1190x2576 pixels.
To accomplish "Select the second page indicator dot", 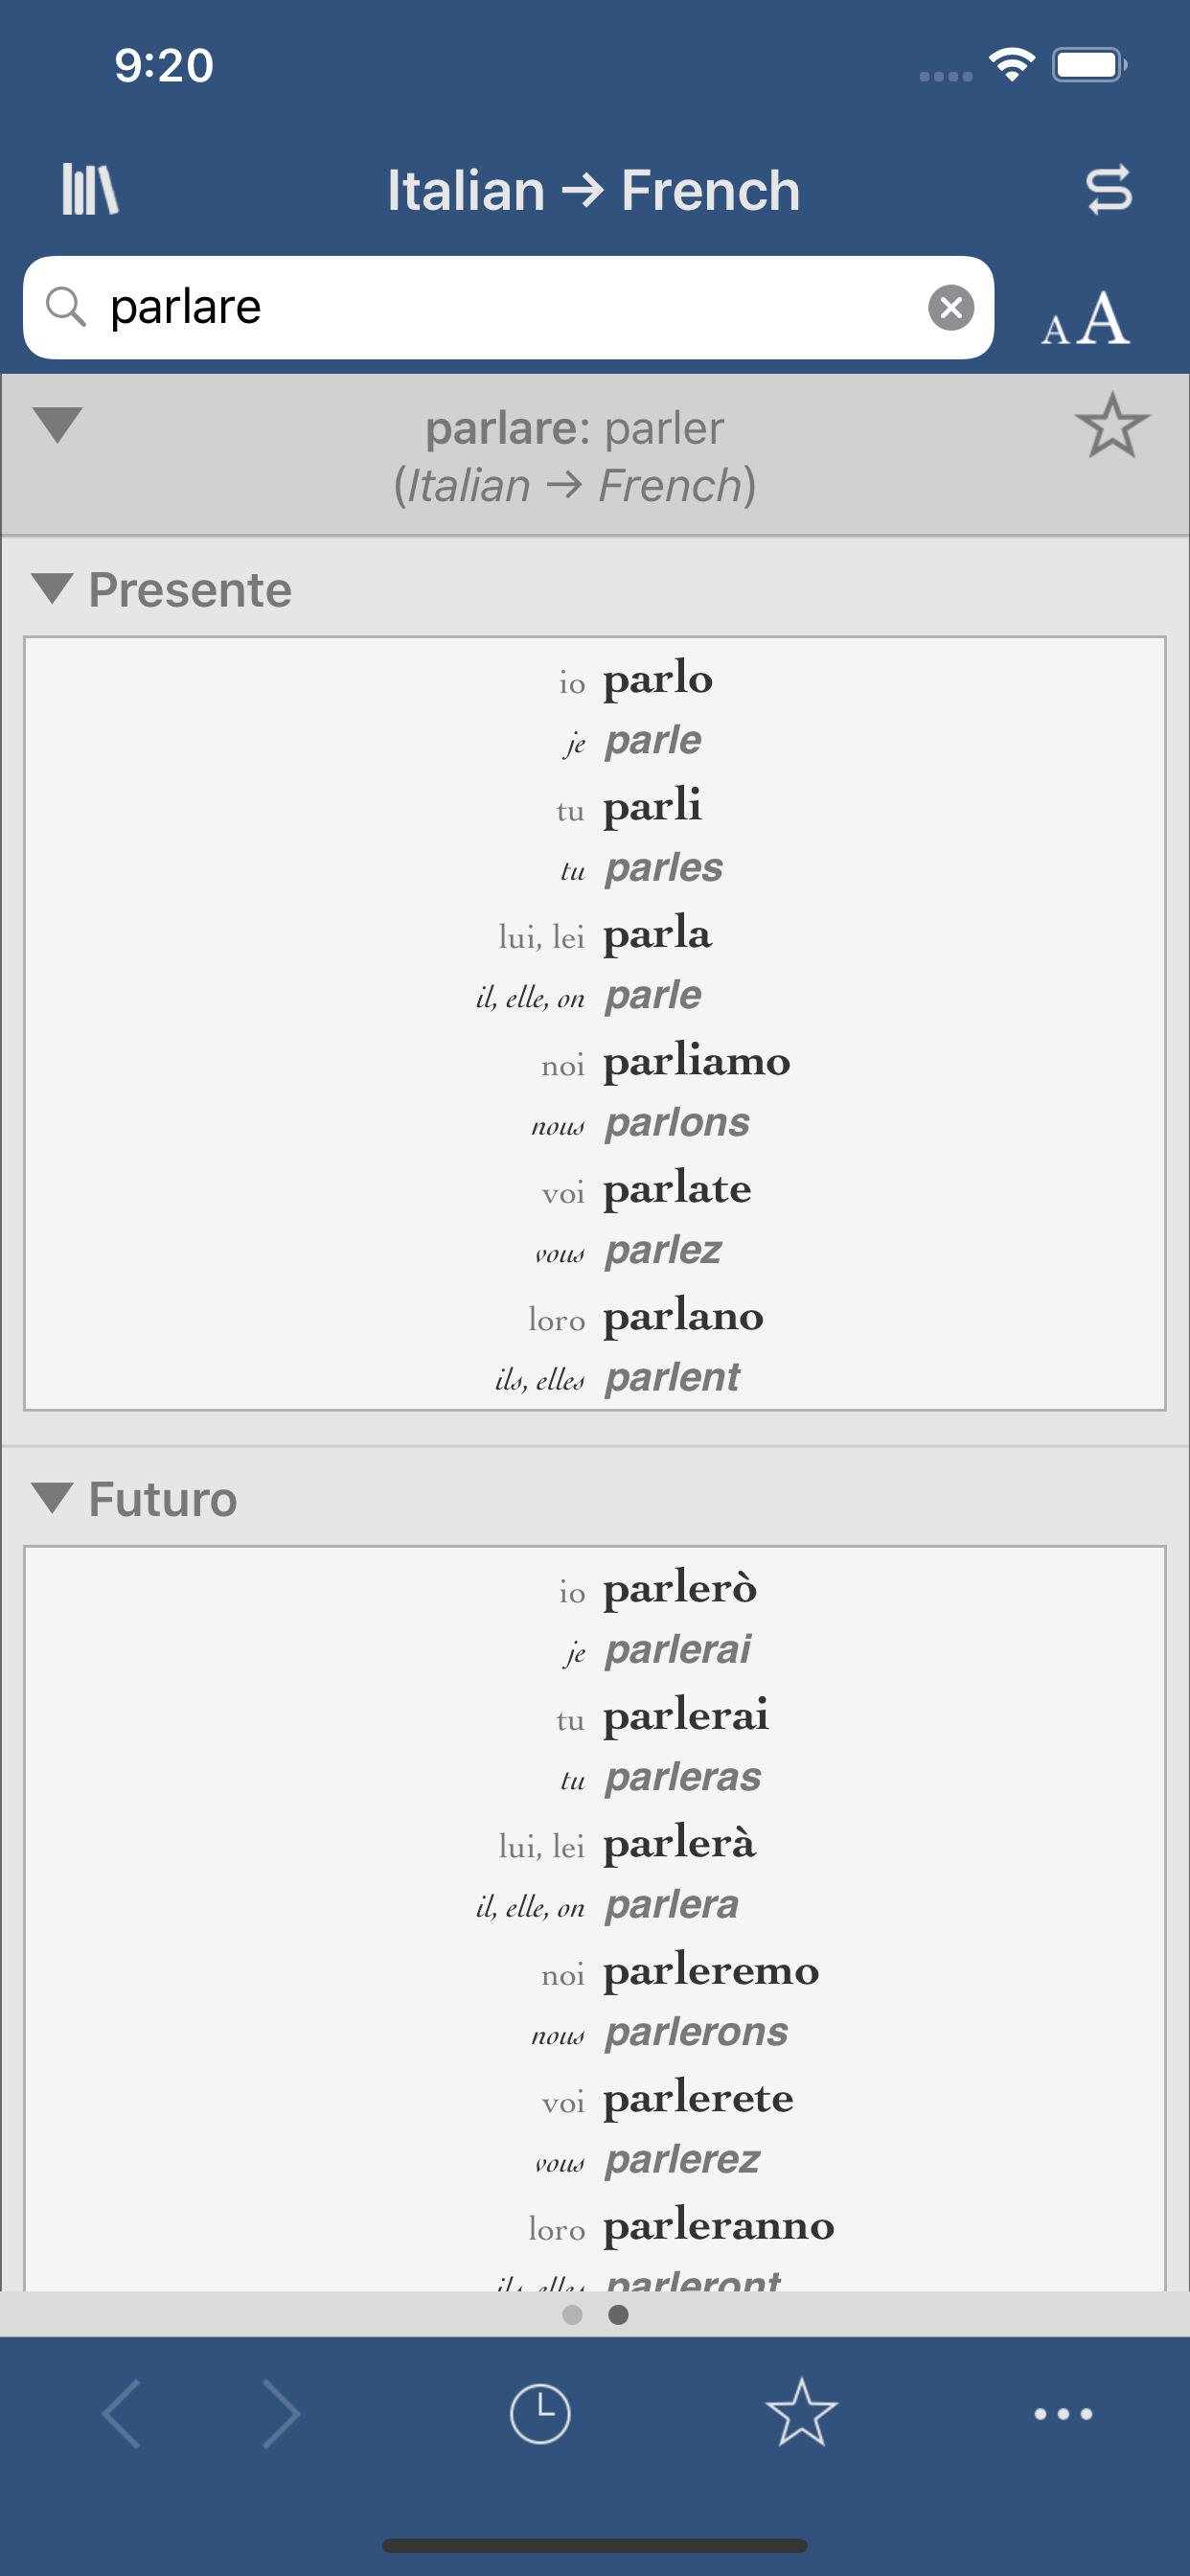I will click(x=619, y=2314).
